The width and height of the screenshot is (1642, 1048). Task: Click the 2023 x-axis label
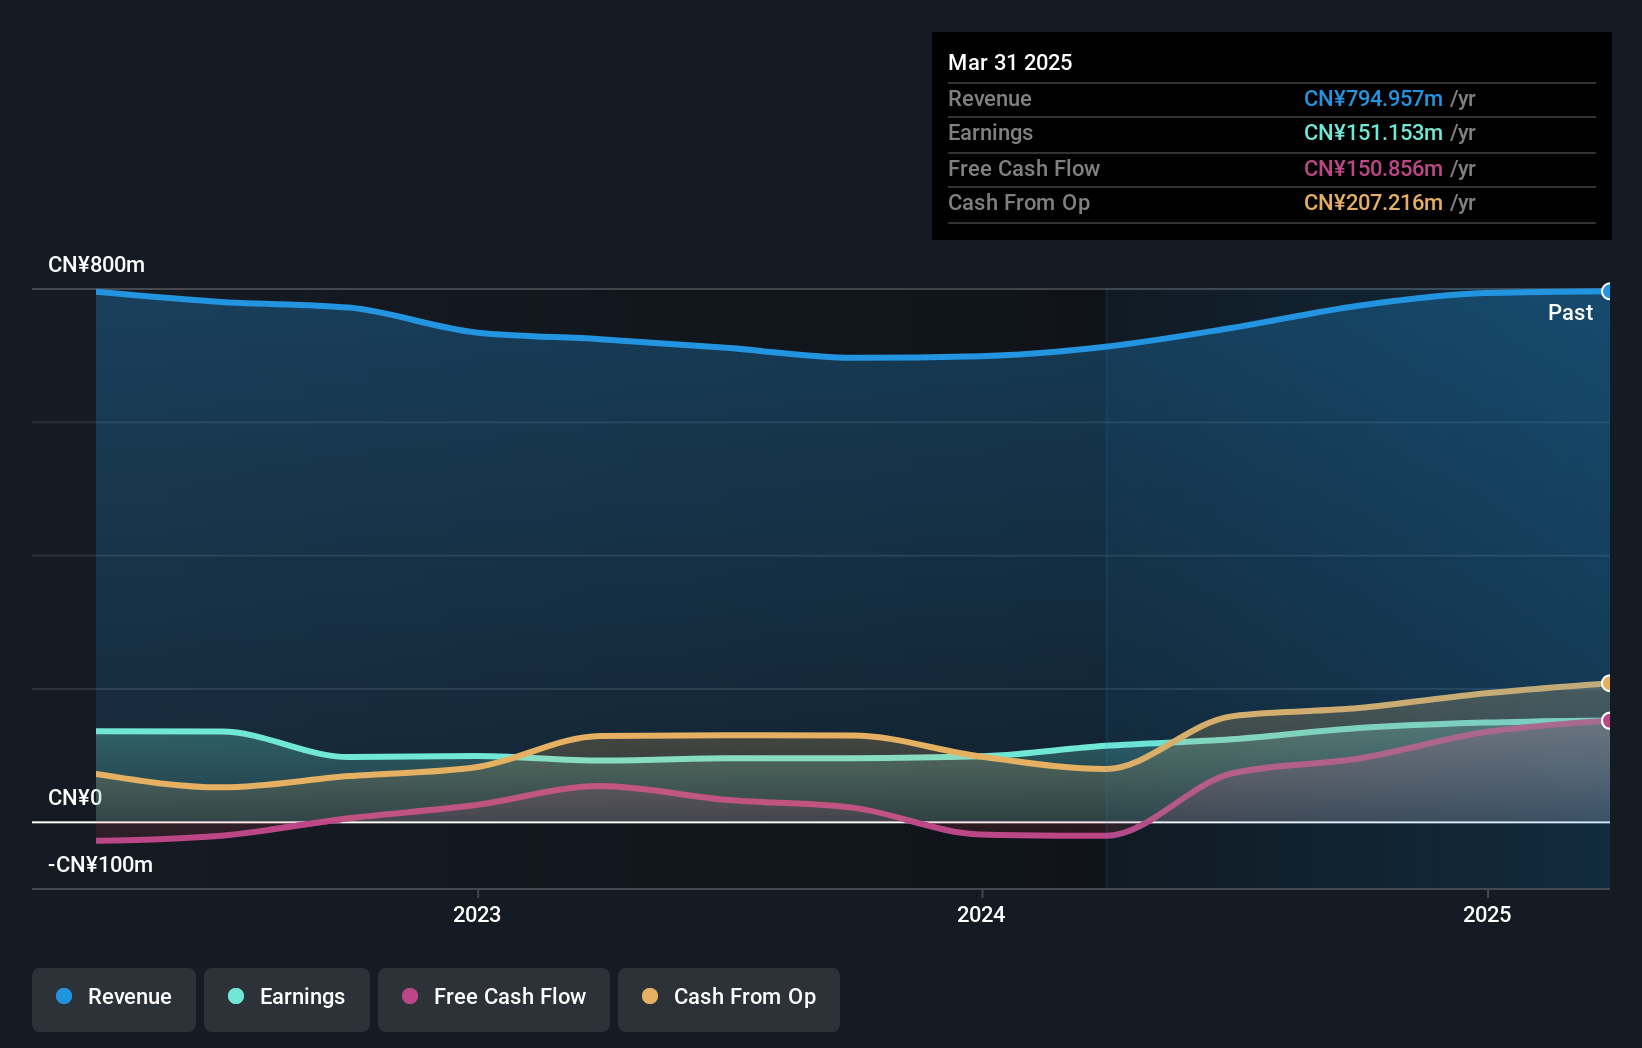(x=477, y=915)
